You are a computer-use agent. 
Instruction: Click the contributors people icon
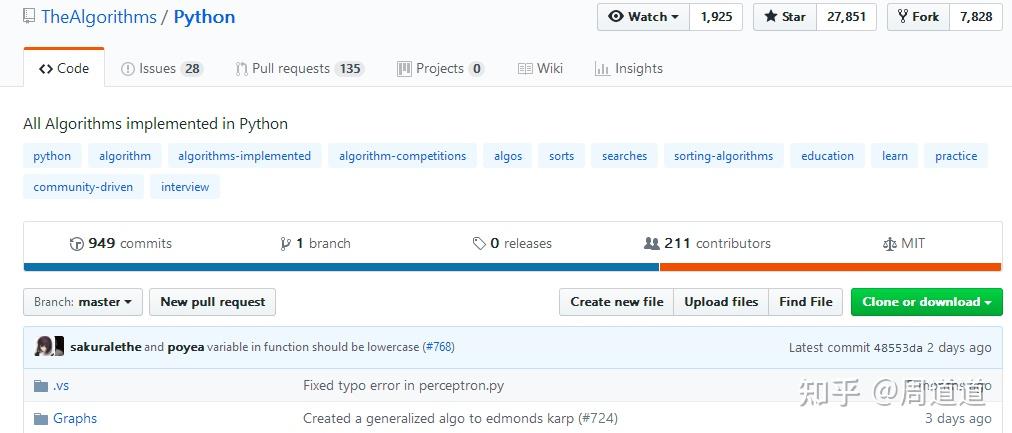pyautogui.click(x=652, y=244)
